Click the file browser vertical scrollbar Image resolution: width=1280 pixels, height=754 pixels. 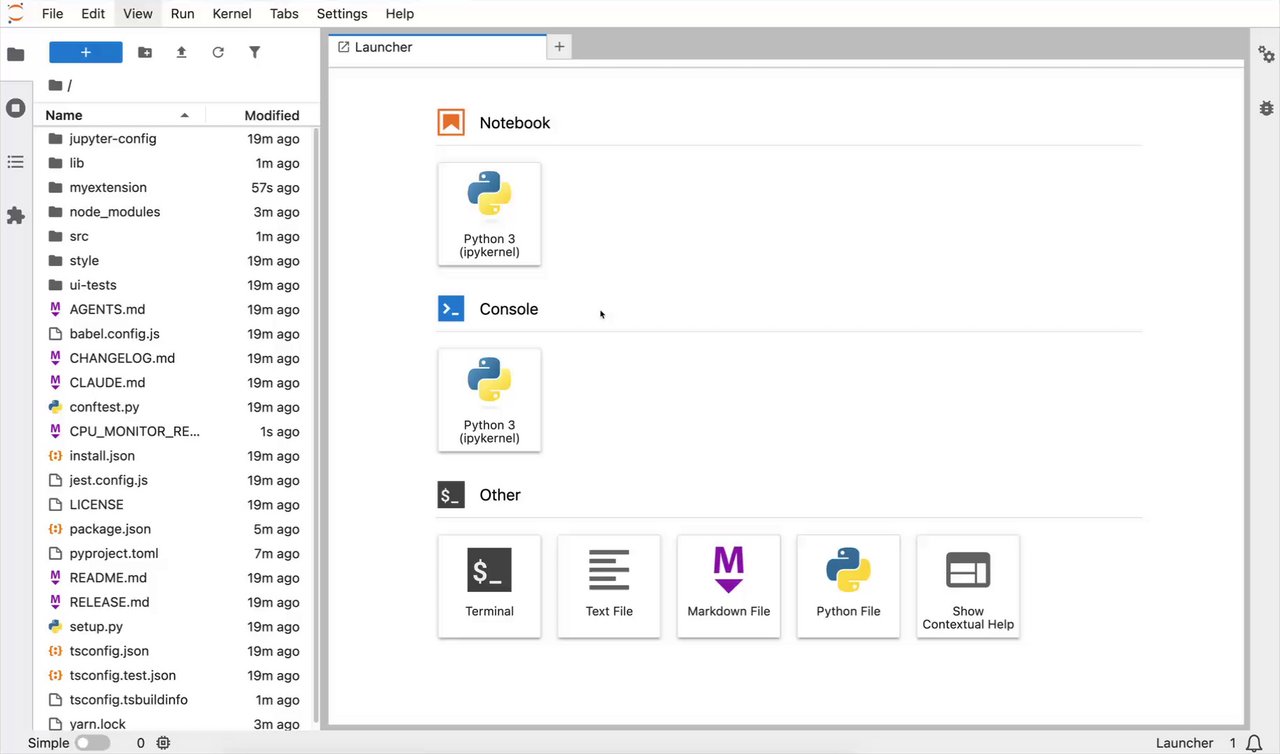(317, 425)
